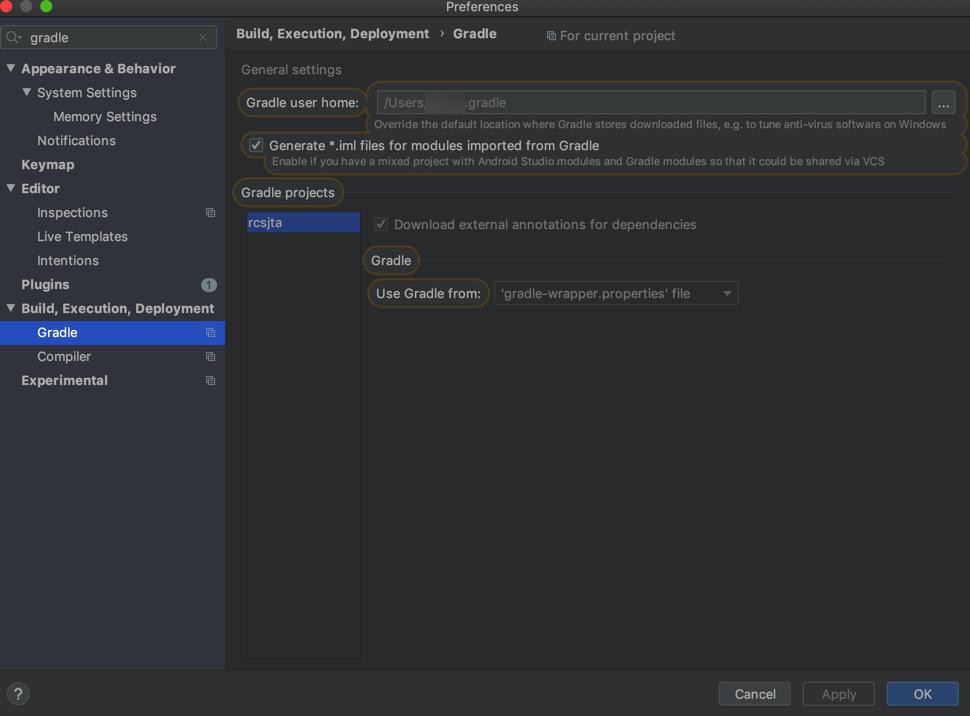This screenshot has height=716, width=970.
Task: Select System Settings label in tree
Action: (x=87, y=93)
